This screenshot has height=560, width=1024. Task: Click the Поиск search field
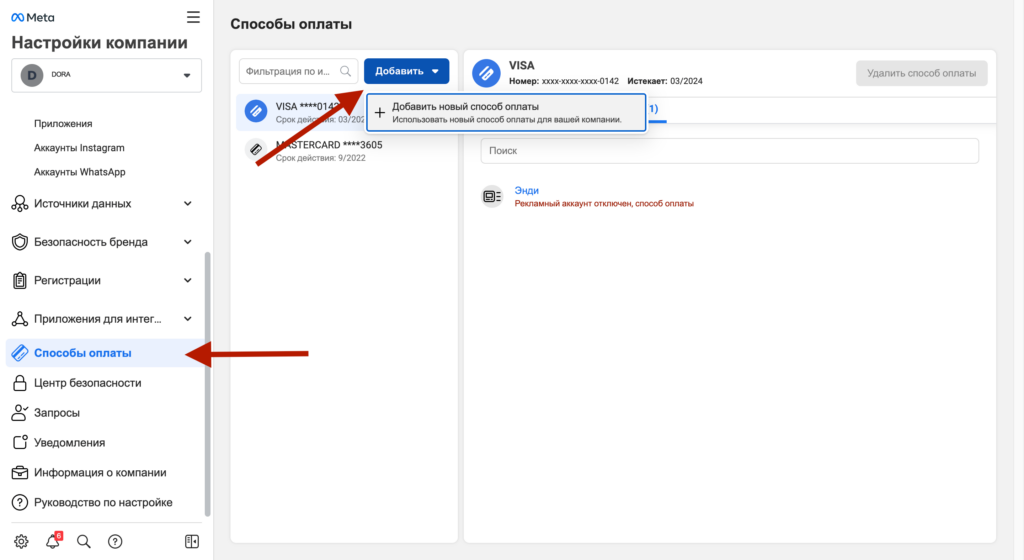point(729,151)
